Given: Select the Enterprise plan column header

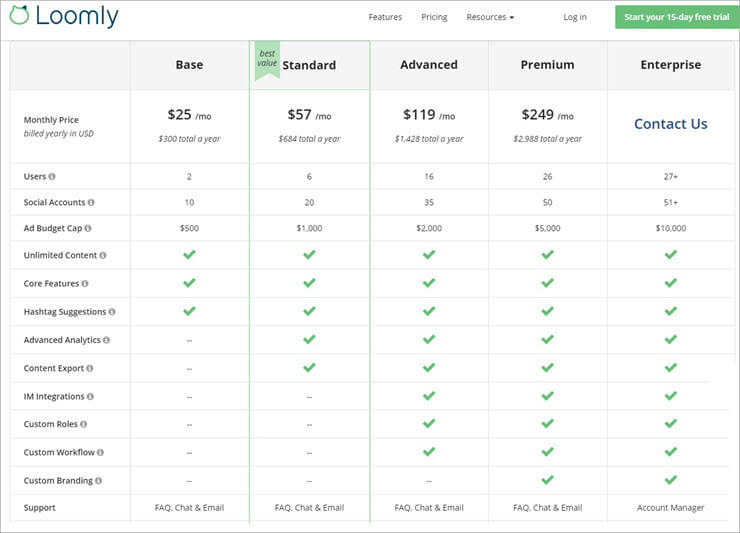Looking at the screenshot, I should pyautogui.click(x=671, y=65).
